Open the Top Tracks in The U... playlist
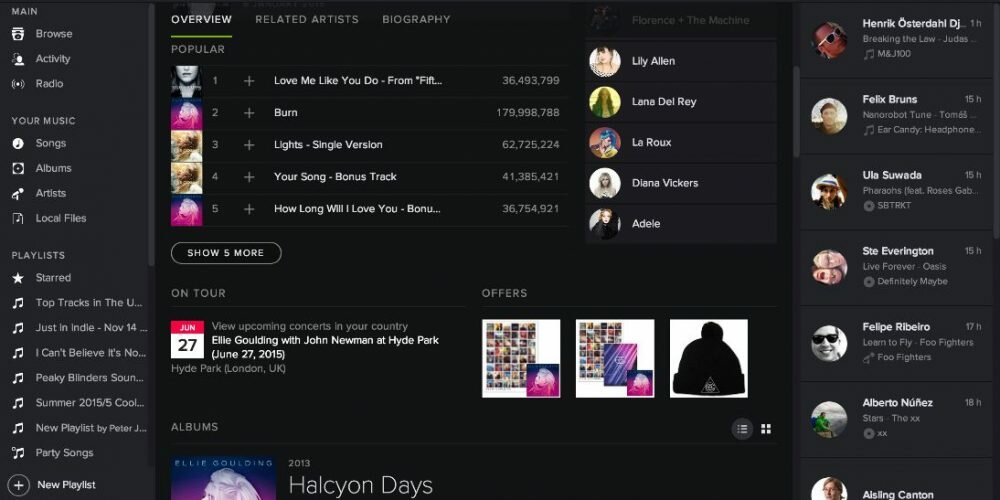 (89, 302)
